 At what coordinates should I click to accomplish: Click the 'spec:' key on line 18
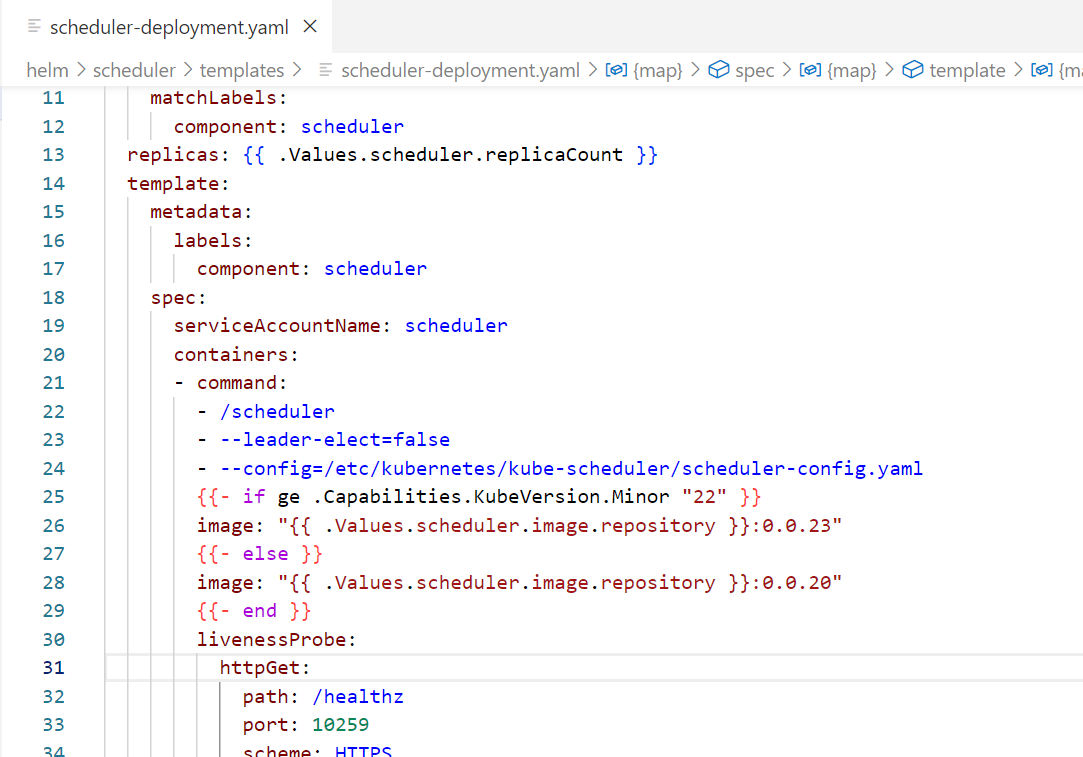pos(178,298)
